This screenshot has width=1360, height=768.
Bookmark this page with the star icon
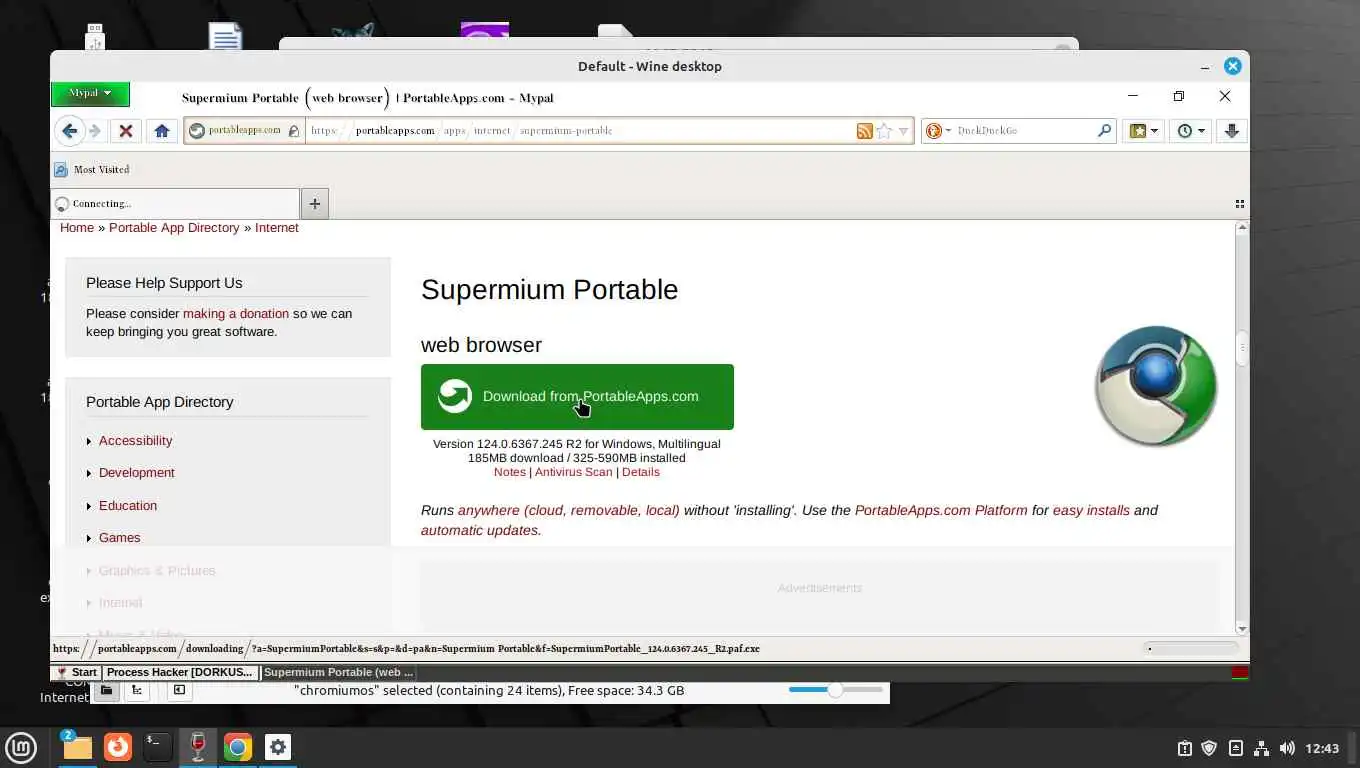point(884,131)
